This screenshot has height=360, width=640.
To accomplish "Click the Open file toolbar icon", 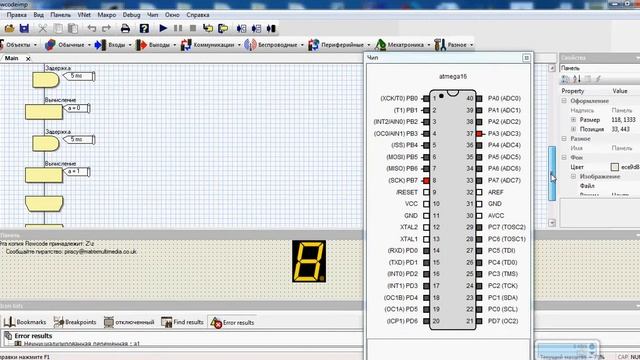I will pyautogui.click(x=9, y=28).
